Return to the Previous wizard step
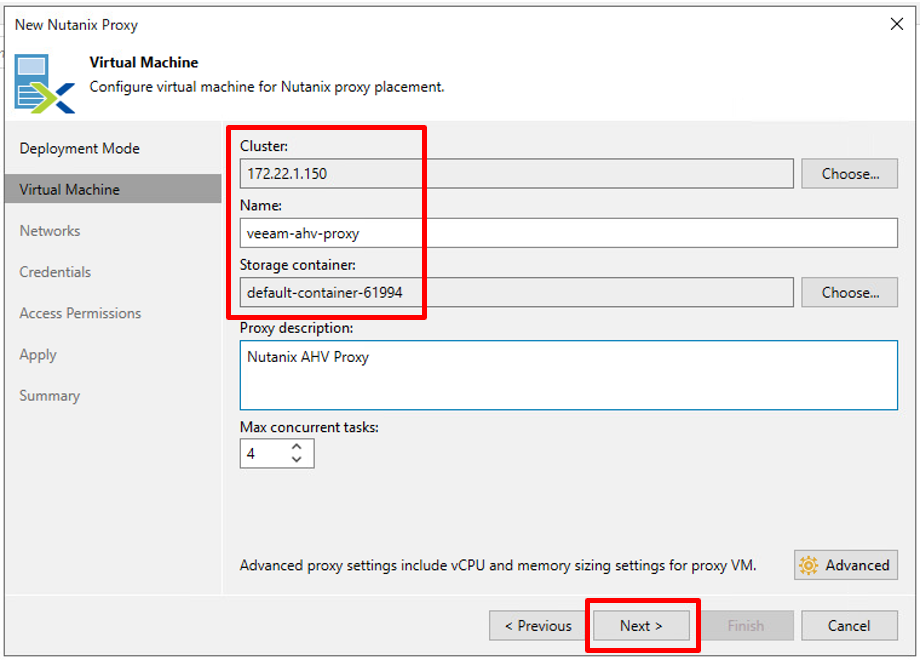 [537, 626]
